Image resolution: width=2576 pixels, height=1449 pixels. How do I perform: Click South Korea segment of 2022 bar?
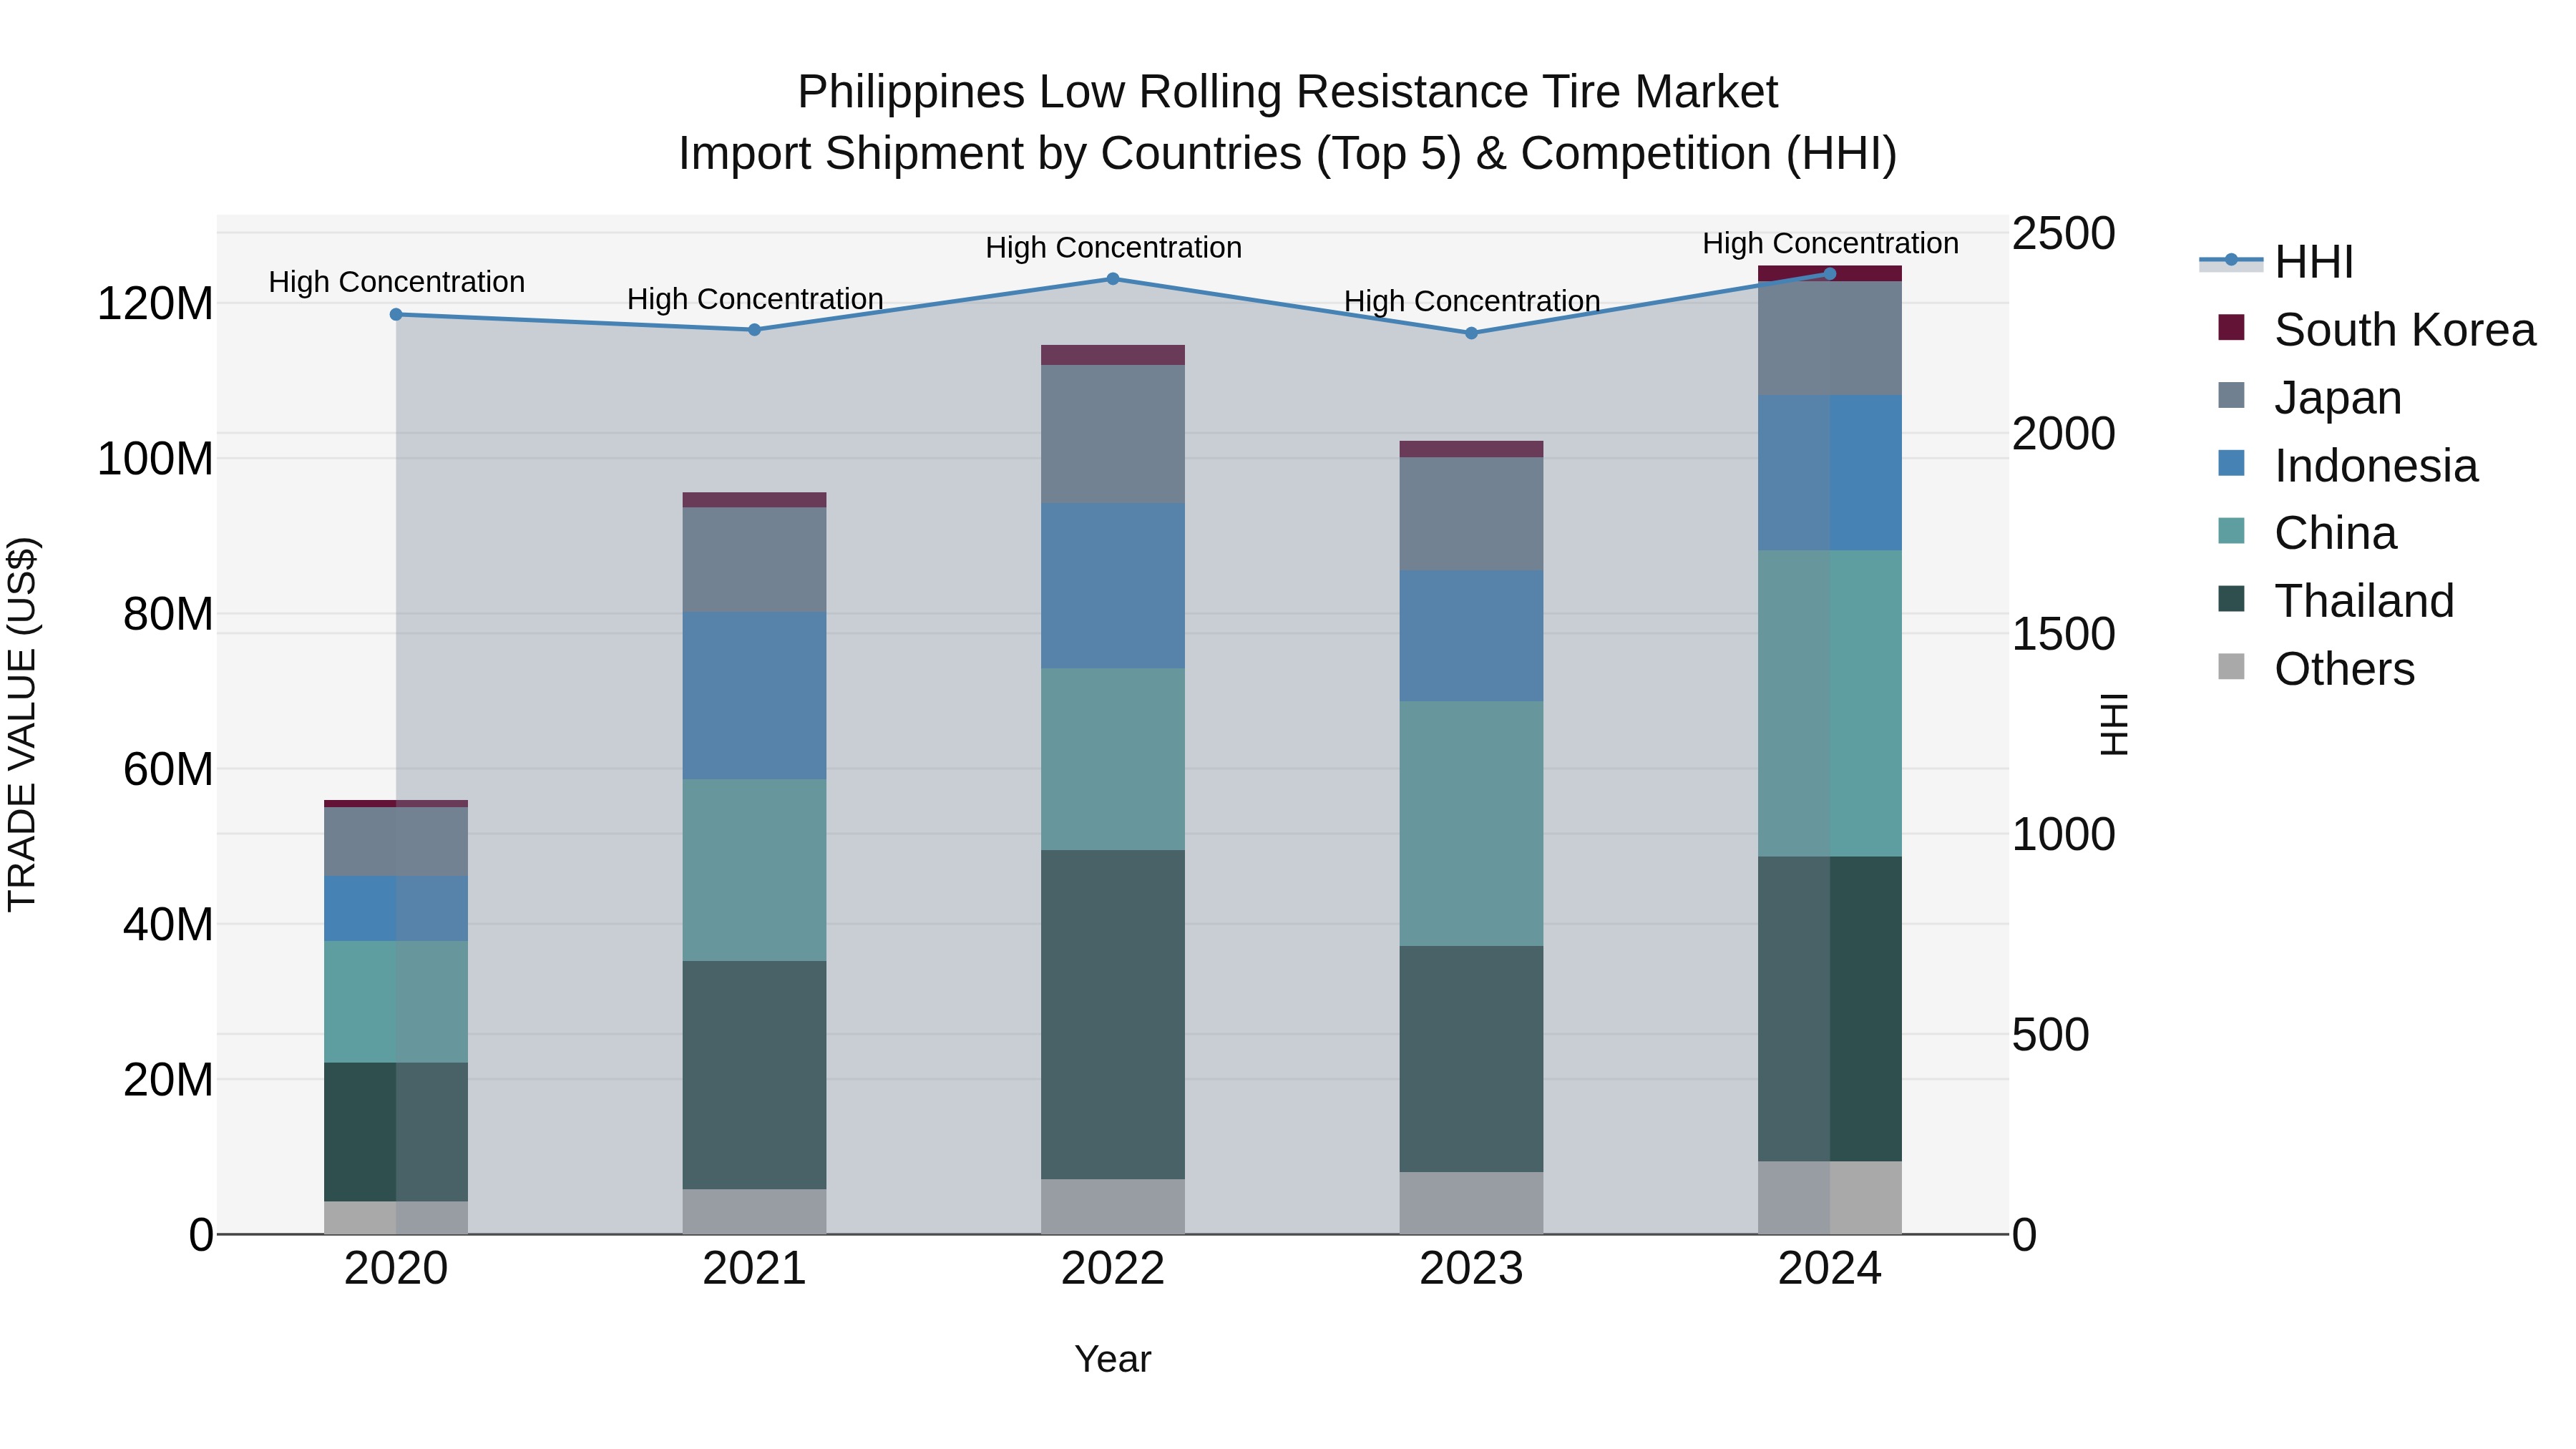(1113, 355)
